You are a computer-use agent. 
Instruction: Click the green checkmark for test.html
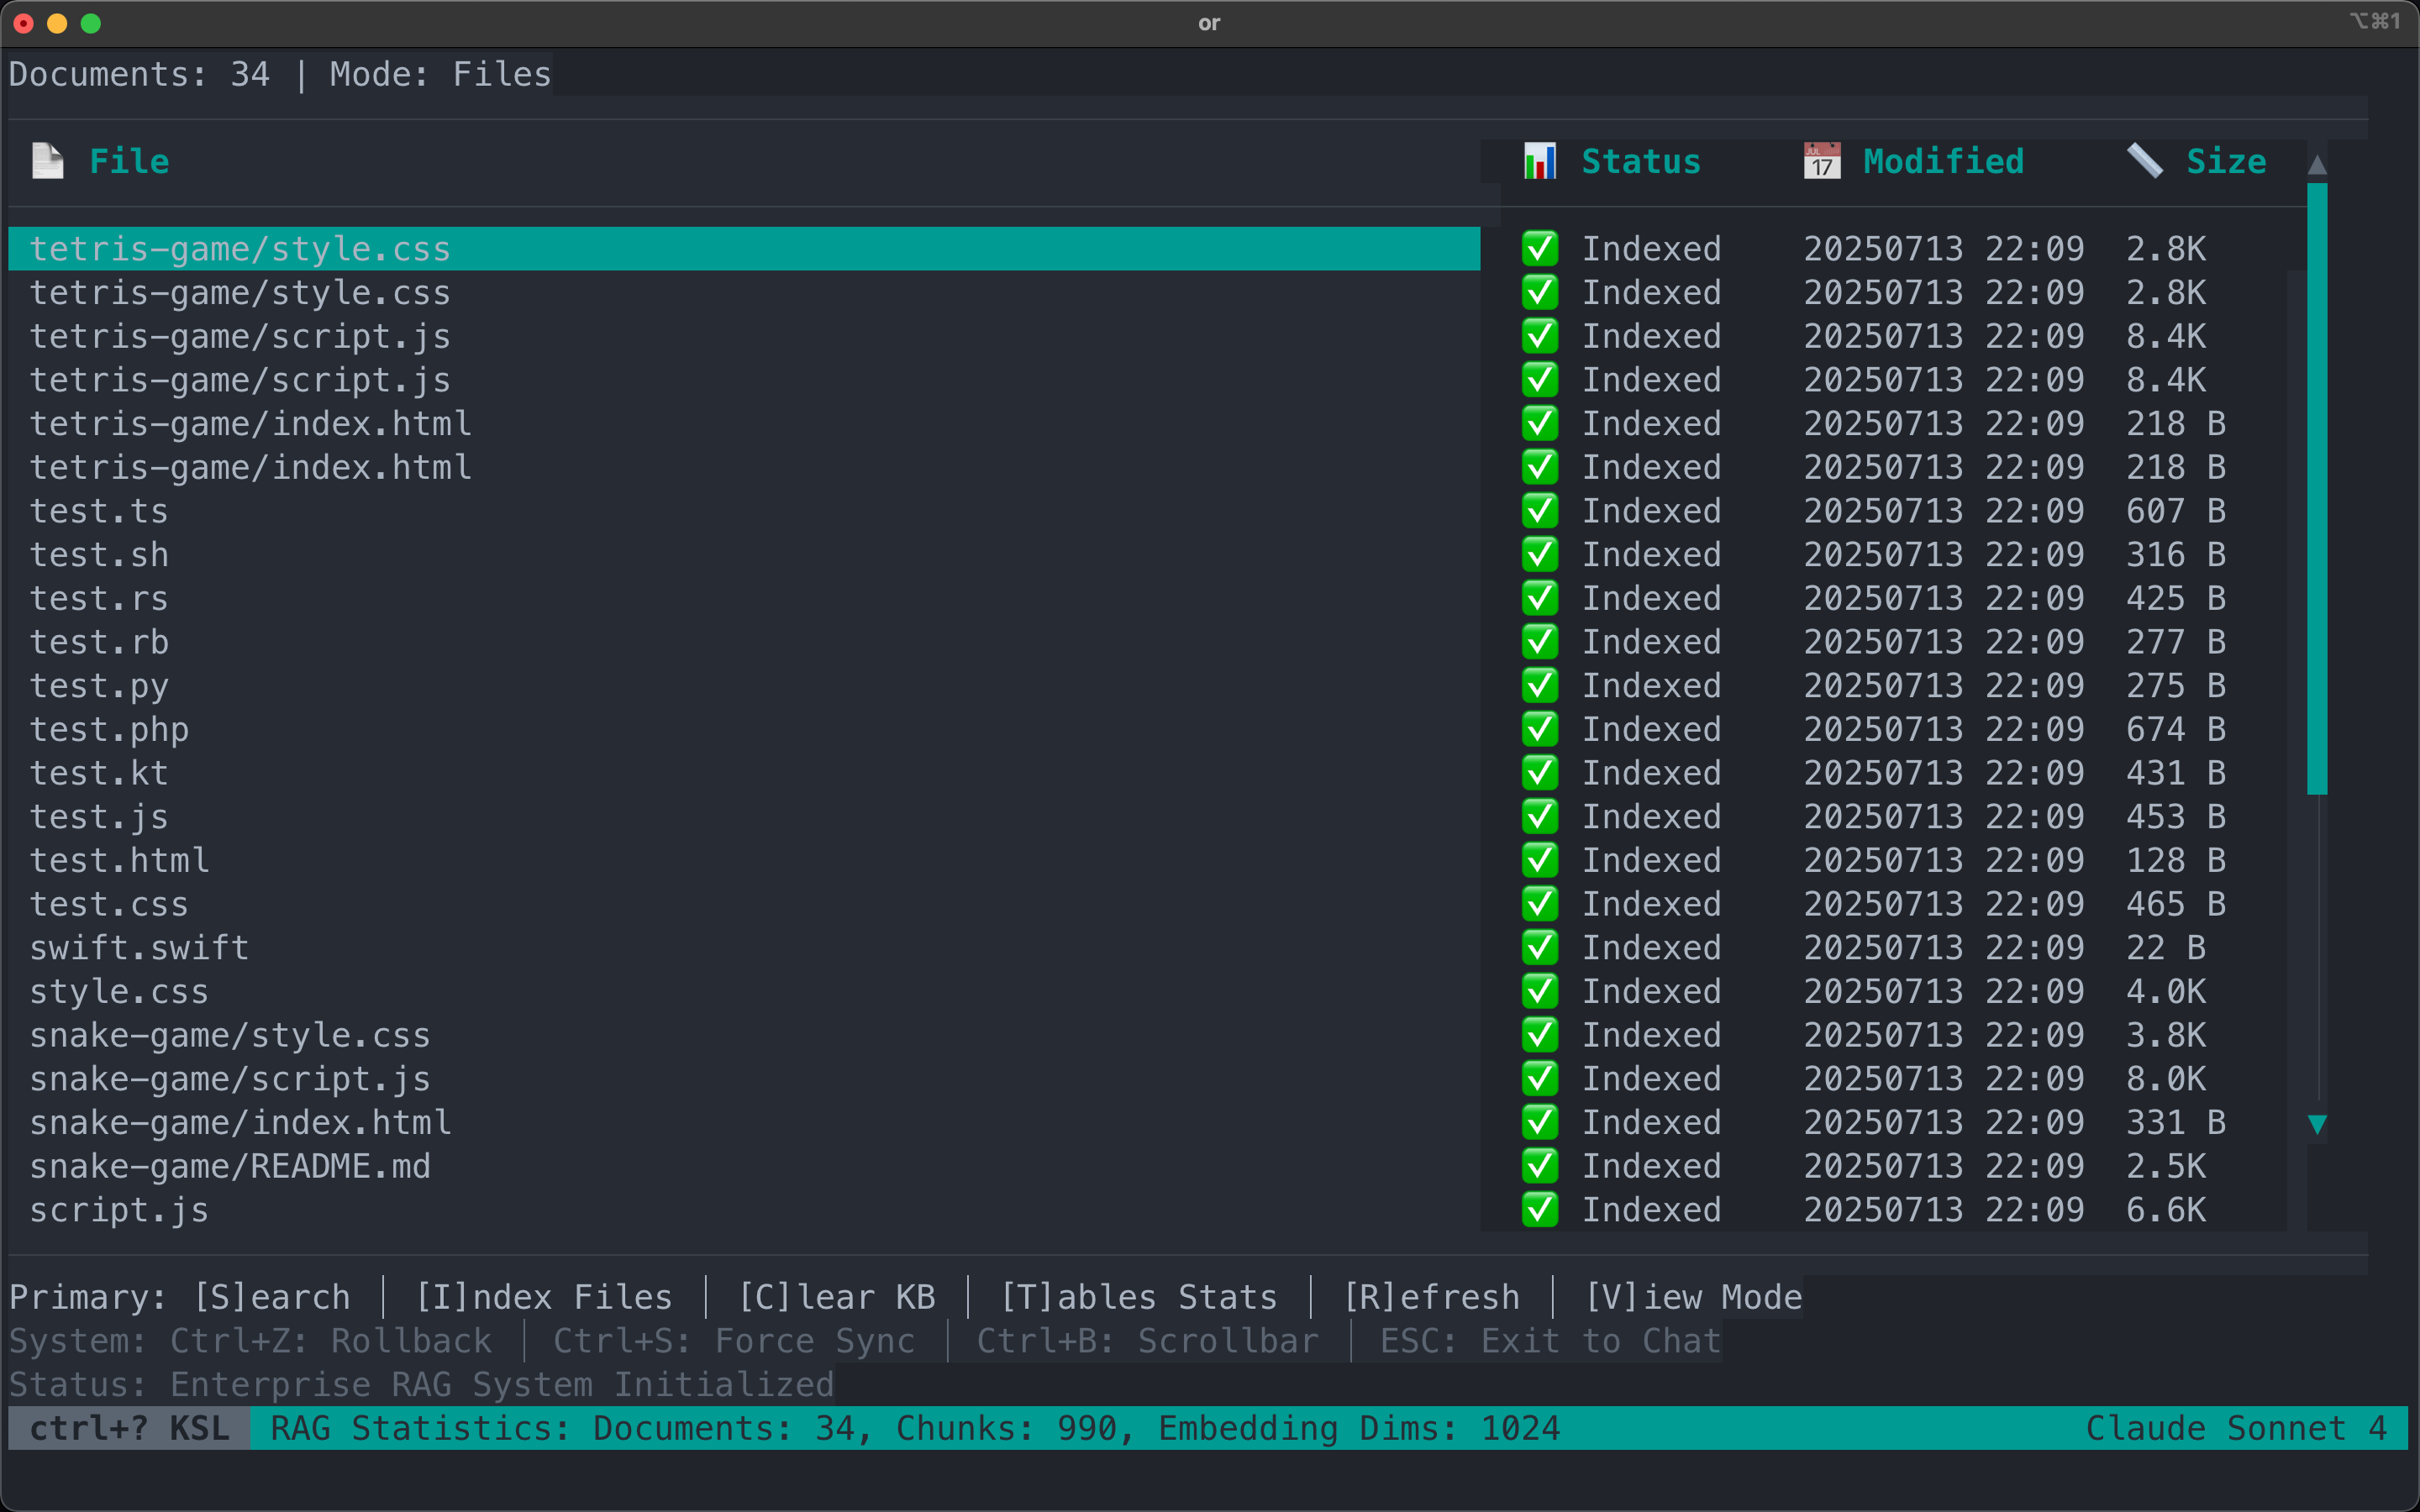[x=1540, y=860]
